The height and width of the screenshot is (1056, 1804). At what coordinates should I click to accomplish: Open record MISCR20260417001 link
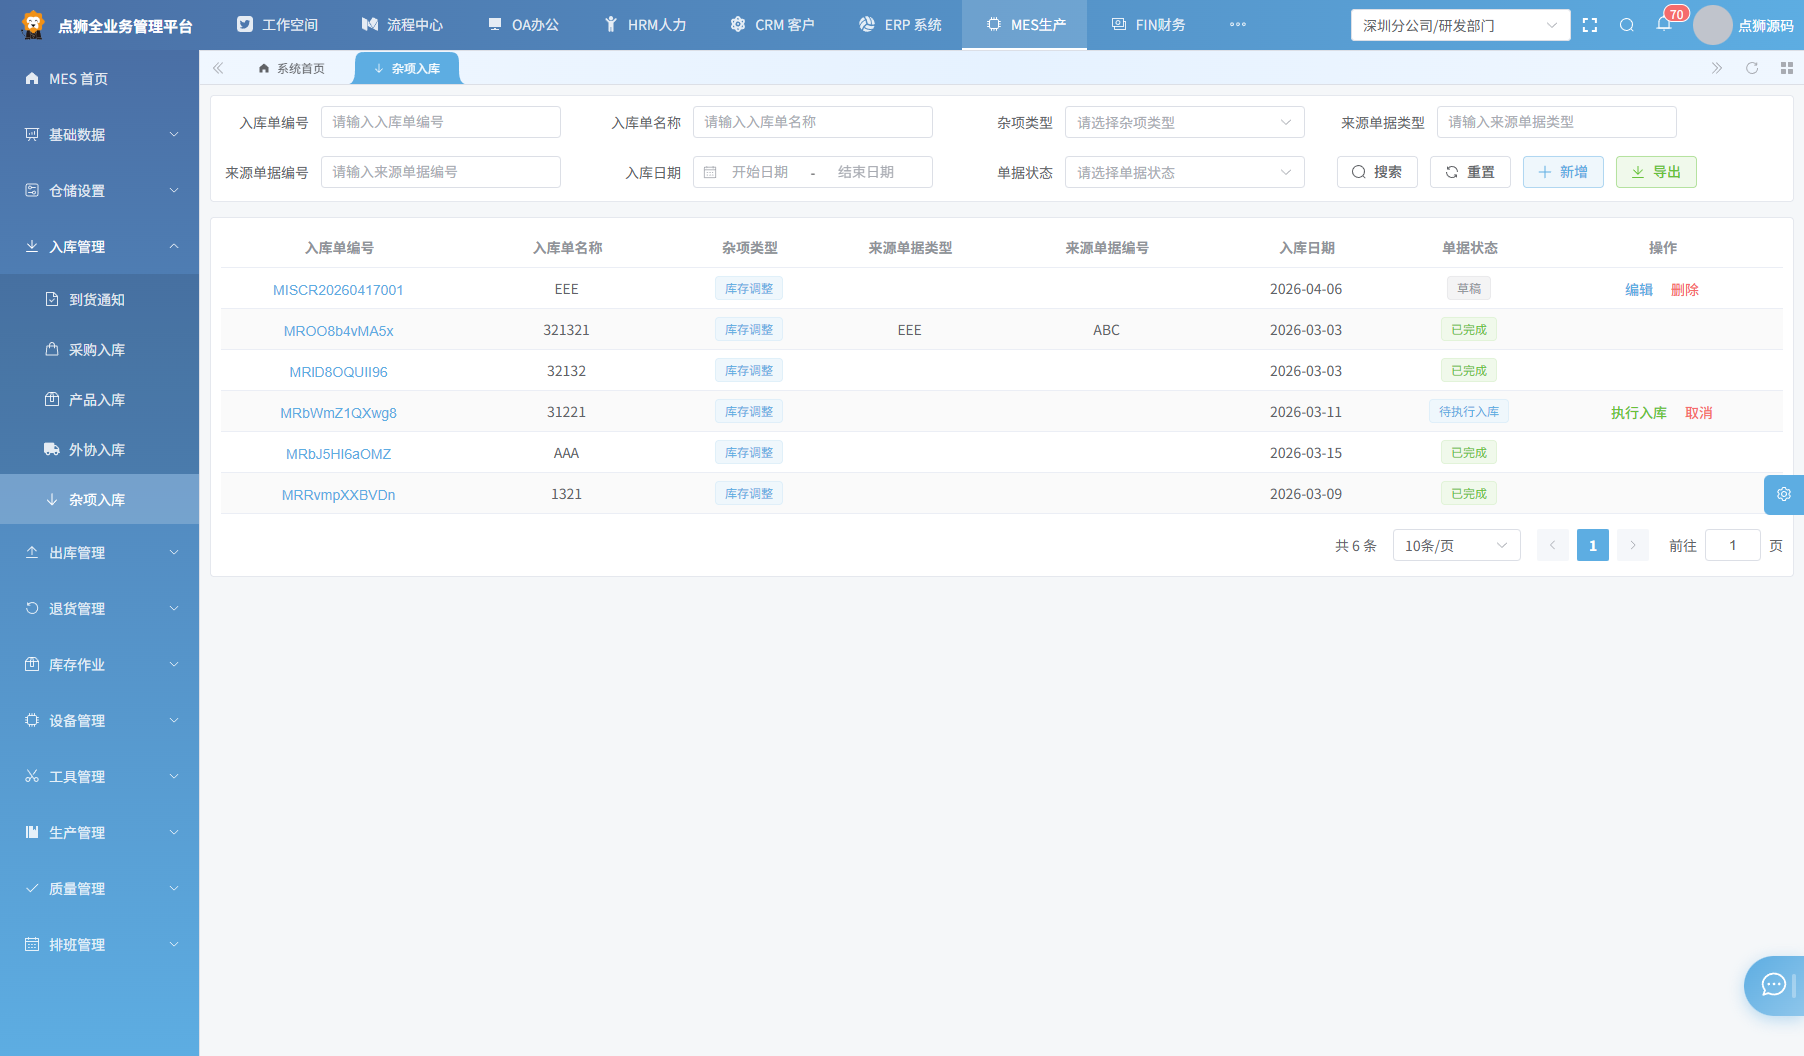[338, 290]
